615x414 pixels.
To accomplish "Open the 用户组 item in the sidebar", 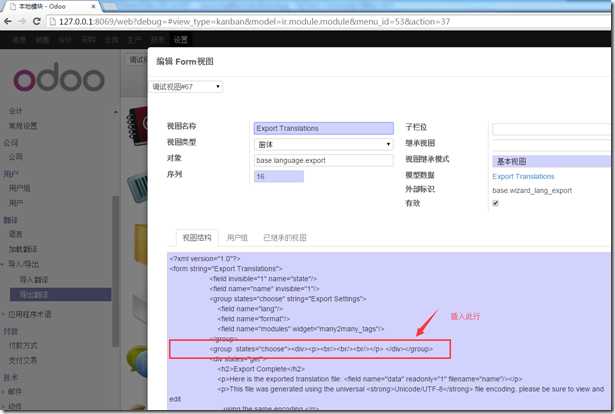I will (20, 188).
